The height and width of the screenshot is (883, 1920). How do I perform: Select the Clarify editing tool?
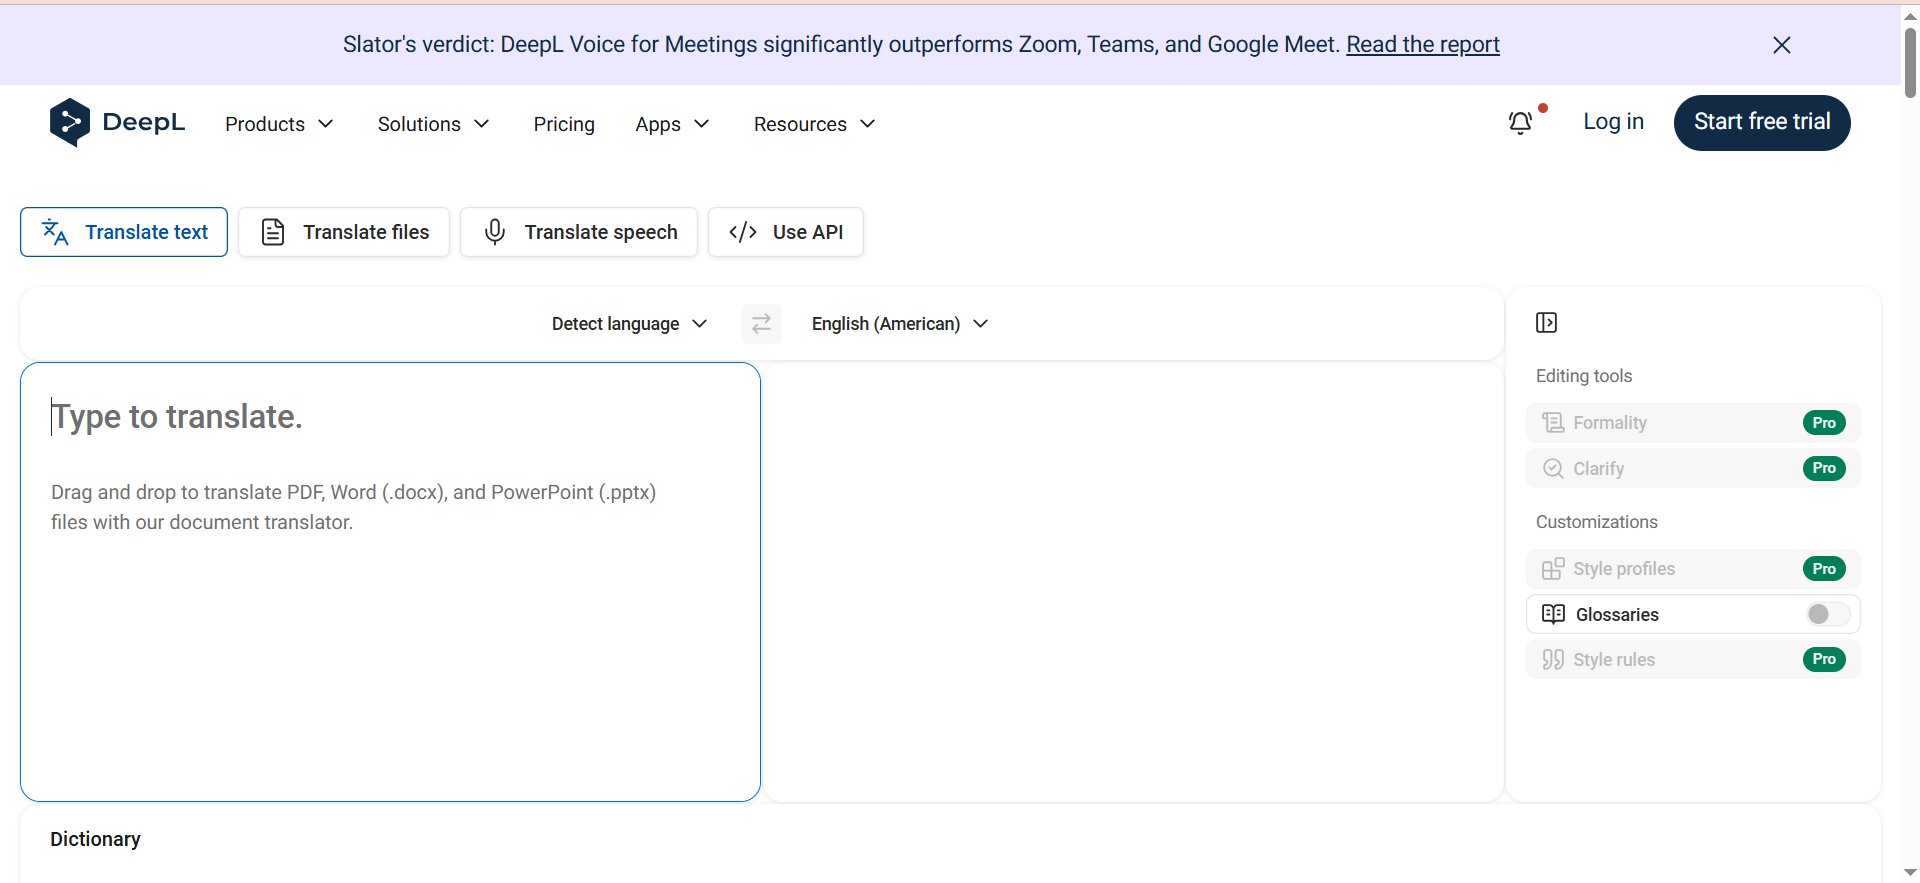(x=1693, y=468)
